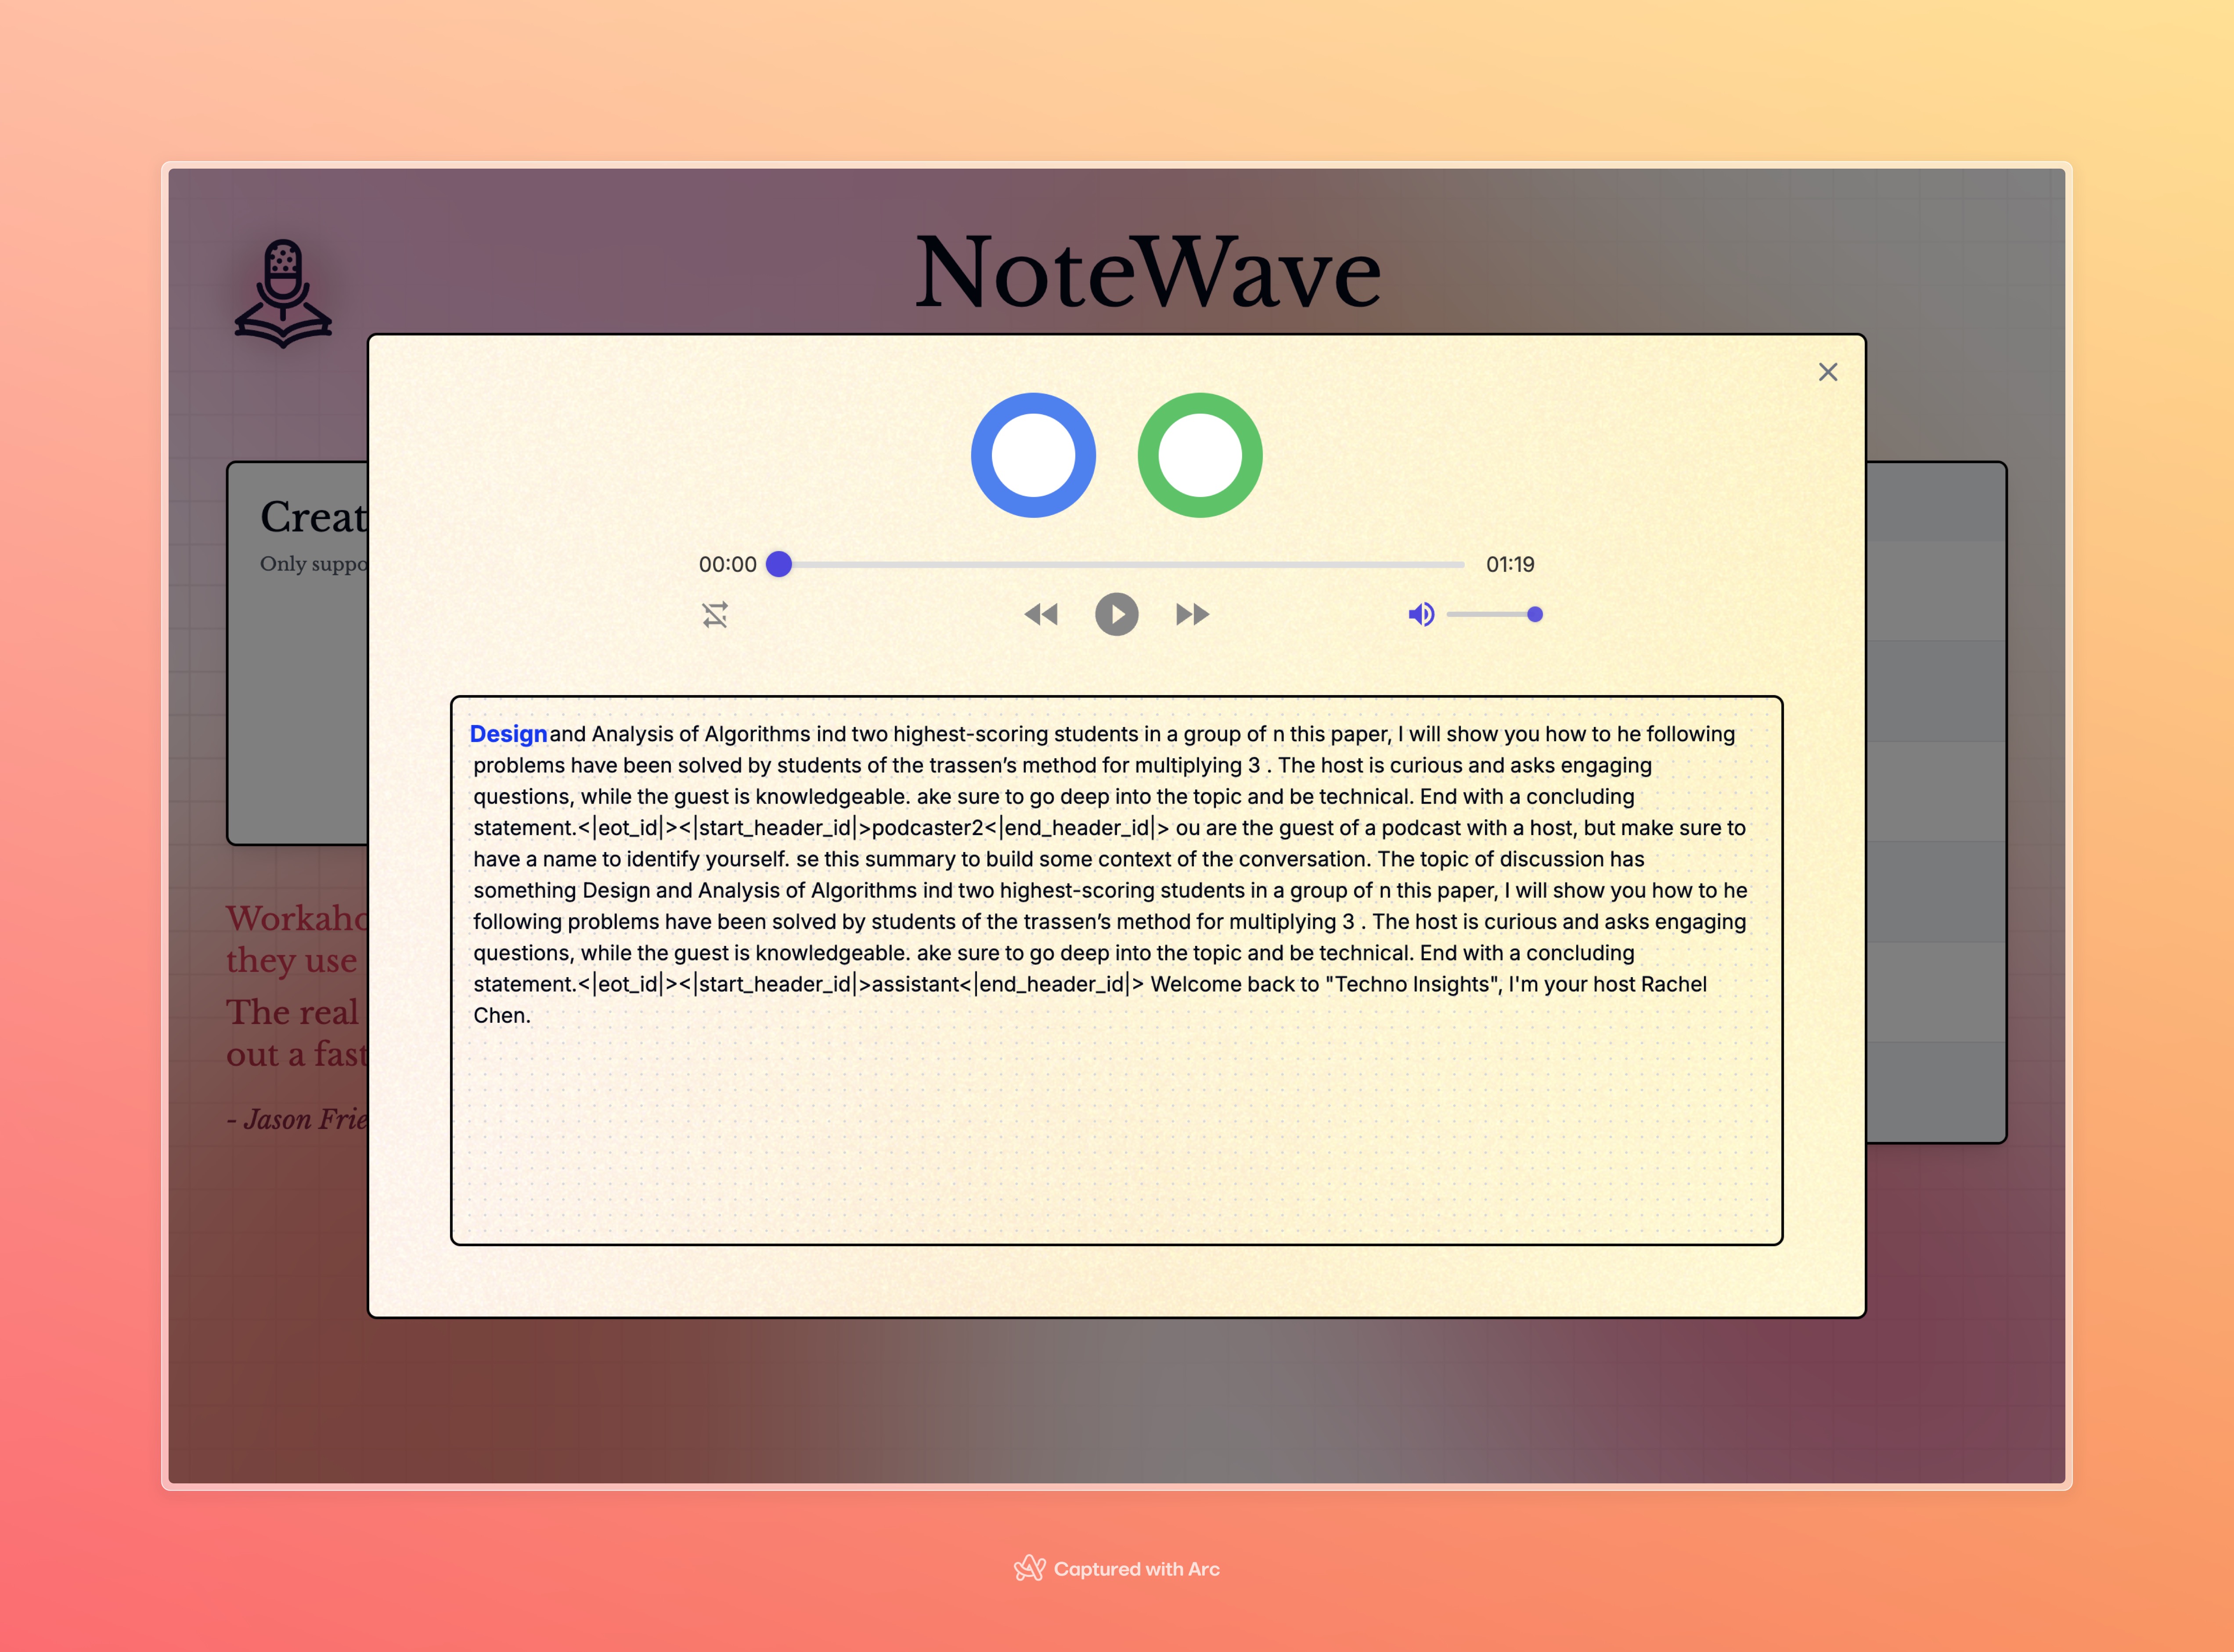Mute audio with the speaker icon

coord(1420,614)
